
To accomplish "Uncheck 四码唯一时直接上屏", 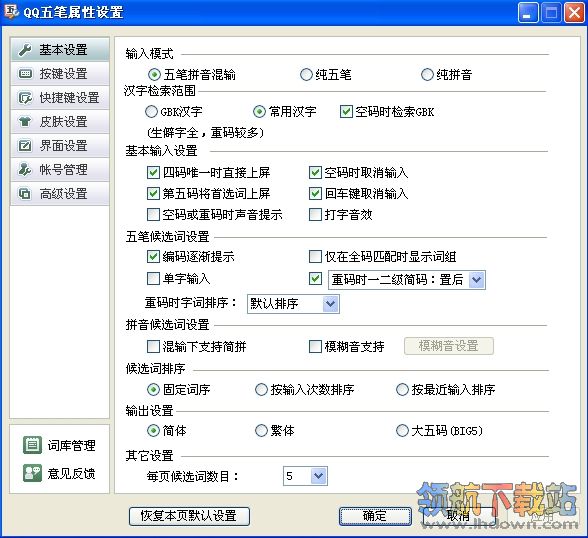I will [153, 172].
